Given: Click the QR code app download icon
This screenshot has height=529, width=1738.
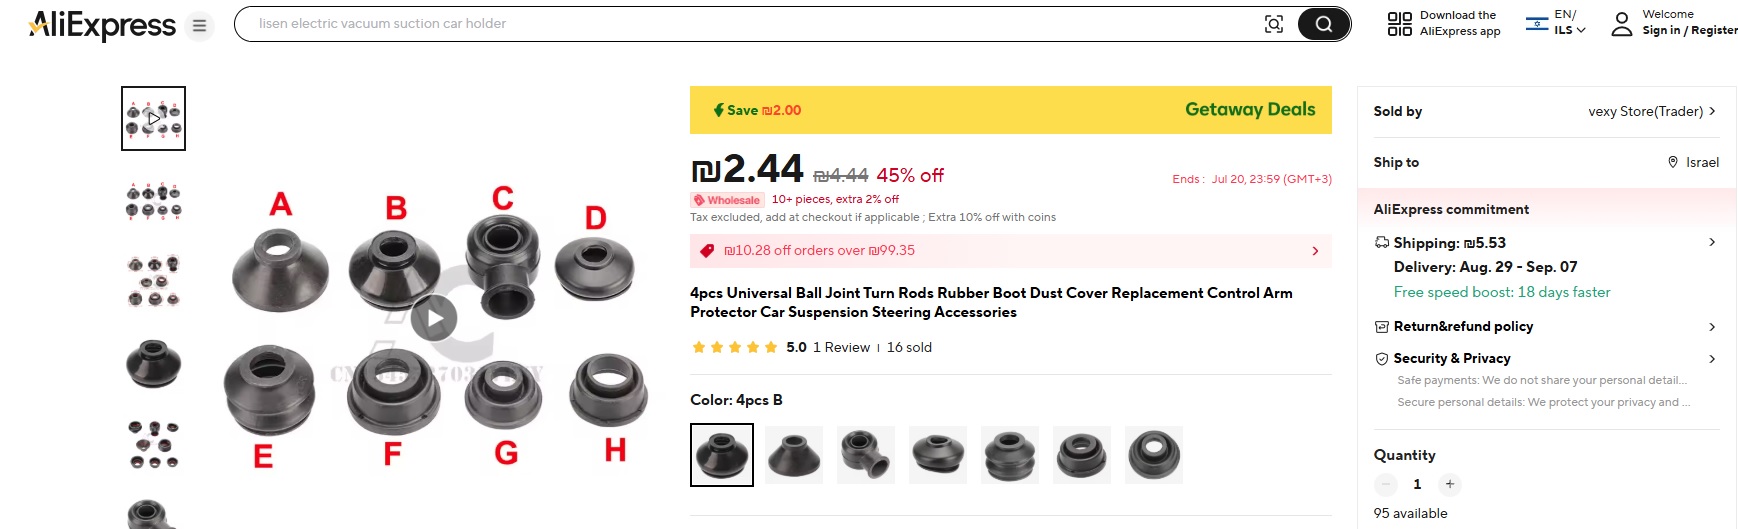Looking at the screenshot, I should (x=1399, y=24).
